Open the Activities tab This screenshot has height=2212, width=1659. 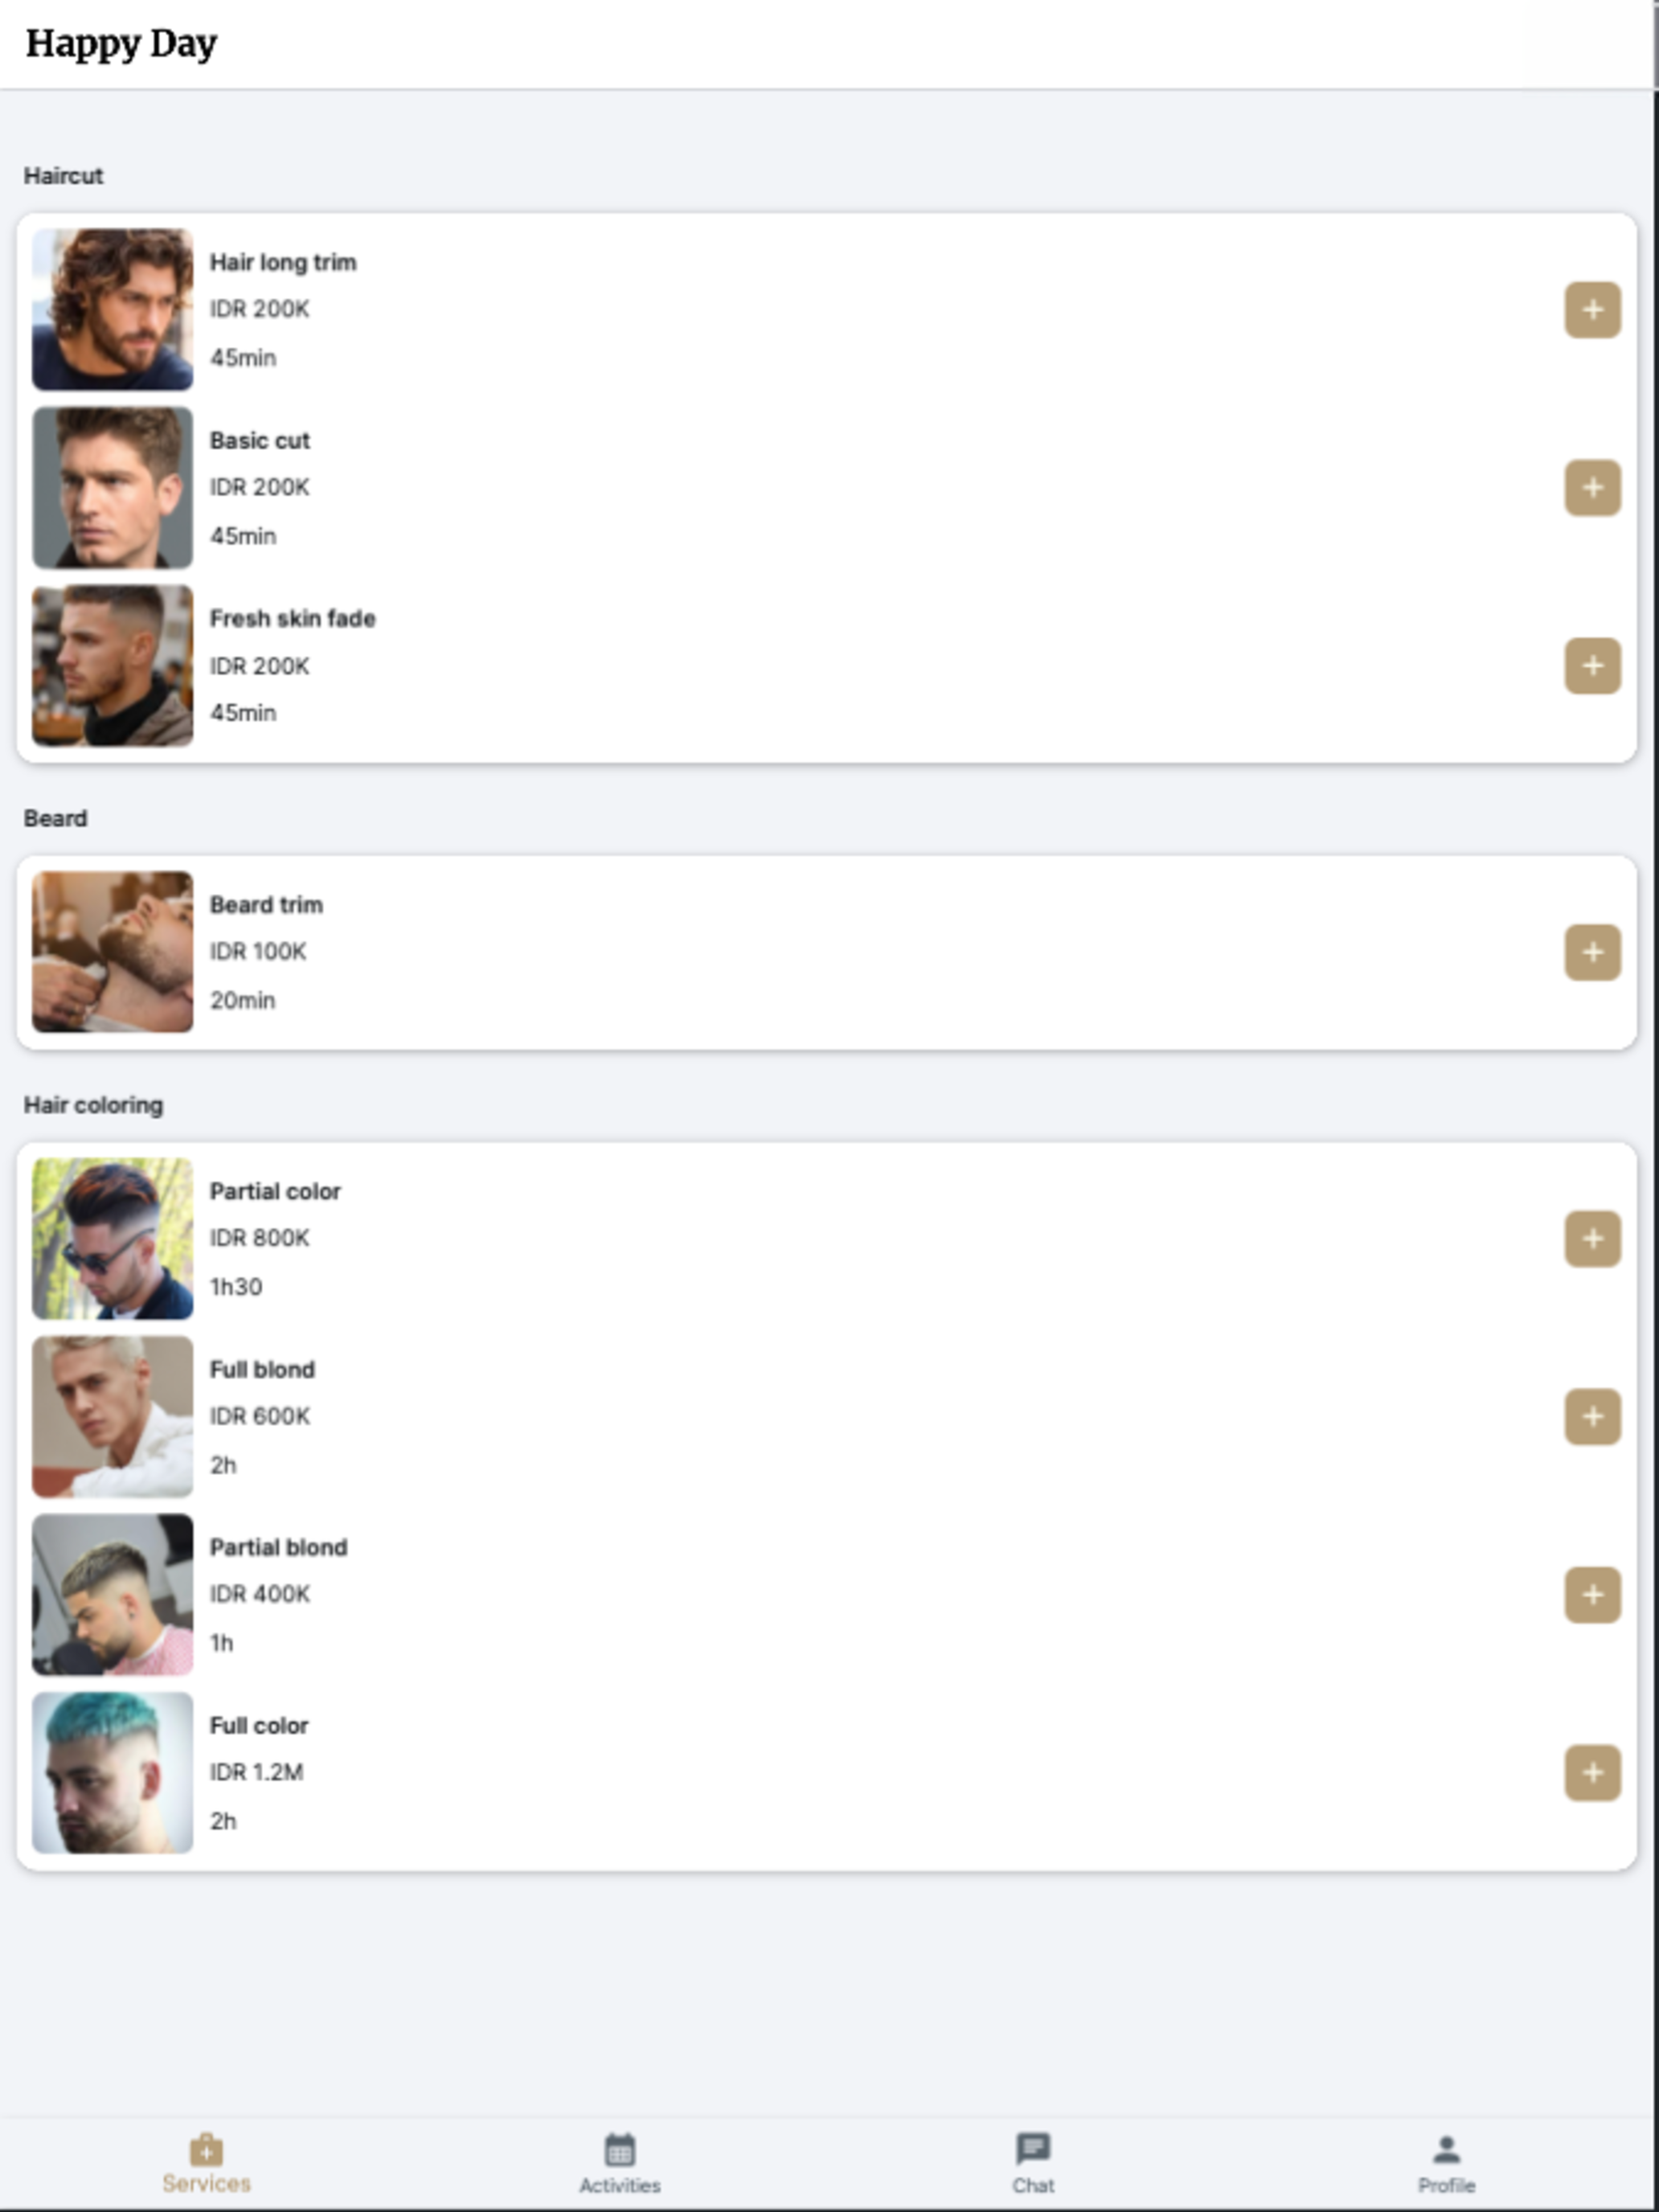point(620,2164)
